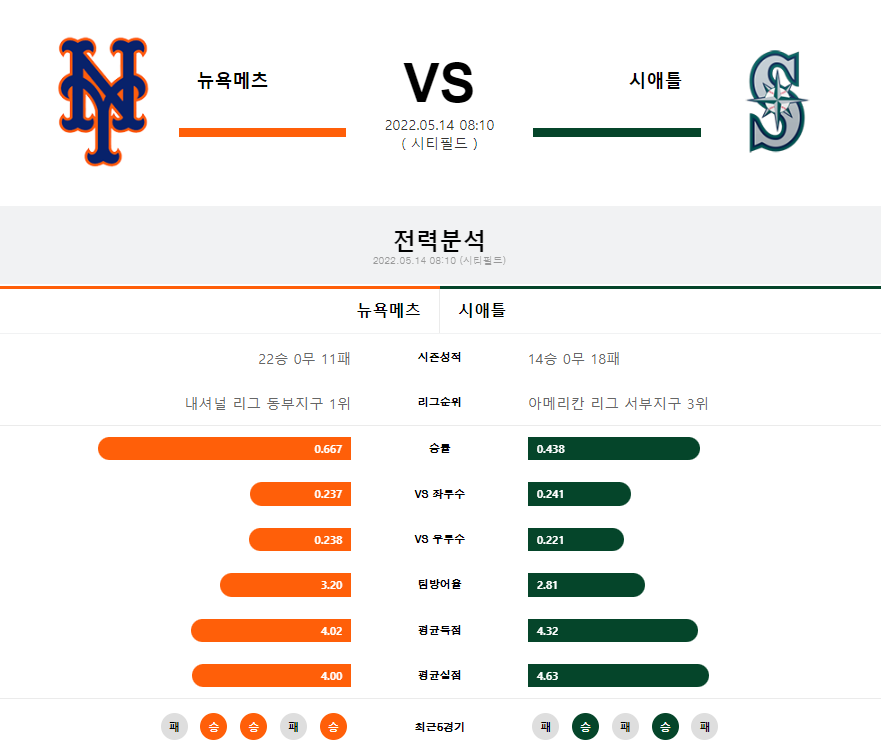Click Seattle's first green 승 circle

click(585, 726)
